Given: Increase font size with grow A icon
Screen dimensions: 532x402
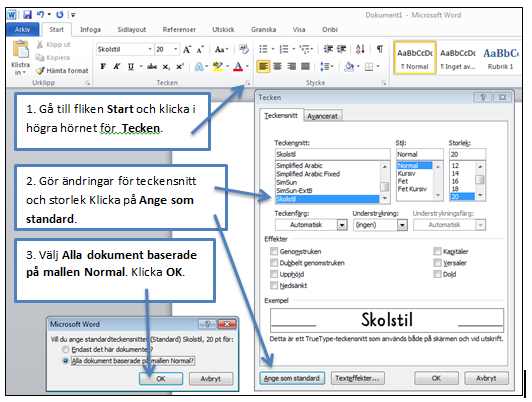Looking at the screenshot, I should click(x=187, y=50).
